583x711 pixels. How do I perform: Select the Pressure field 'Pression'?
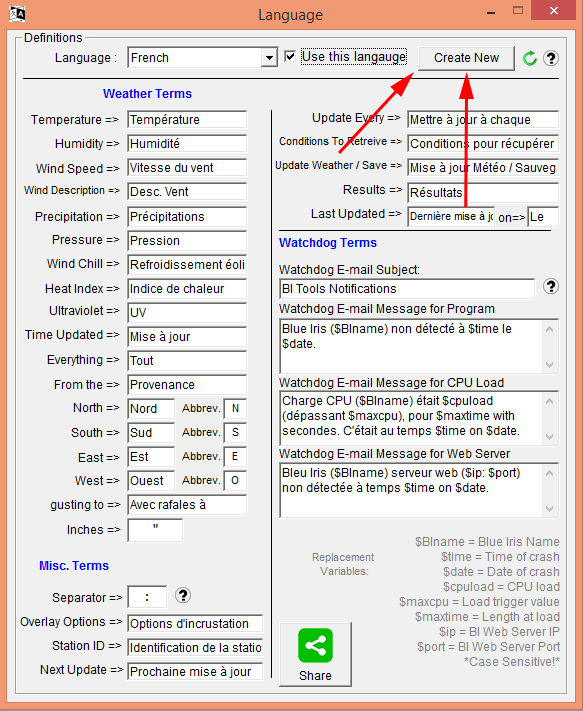tap(187, 241)
